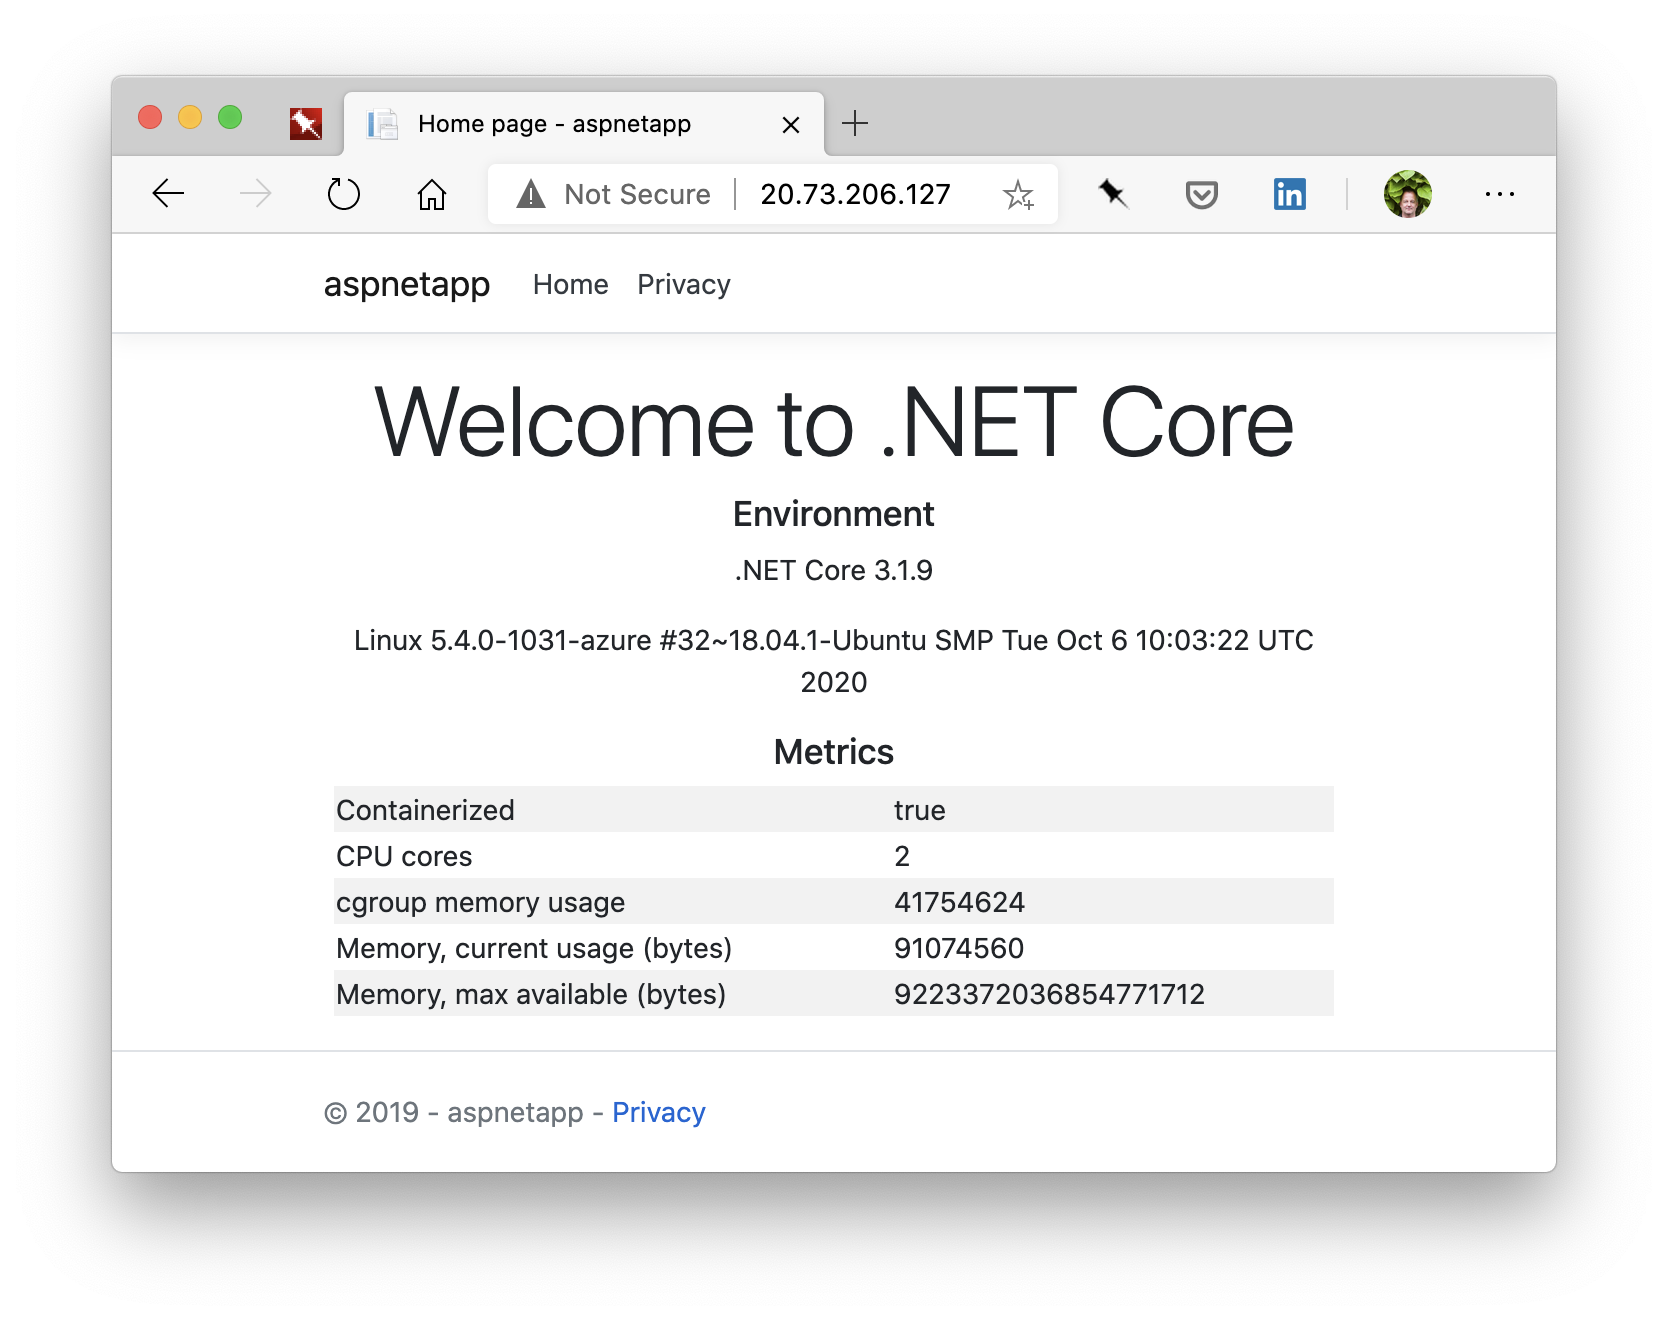Add this page to favorites

pyautogui.click(x=1018, y=194)
